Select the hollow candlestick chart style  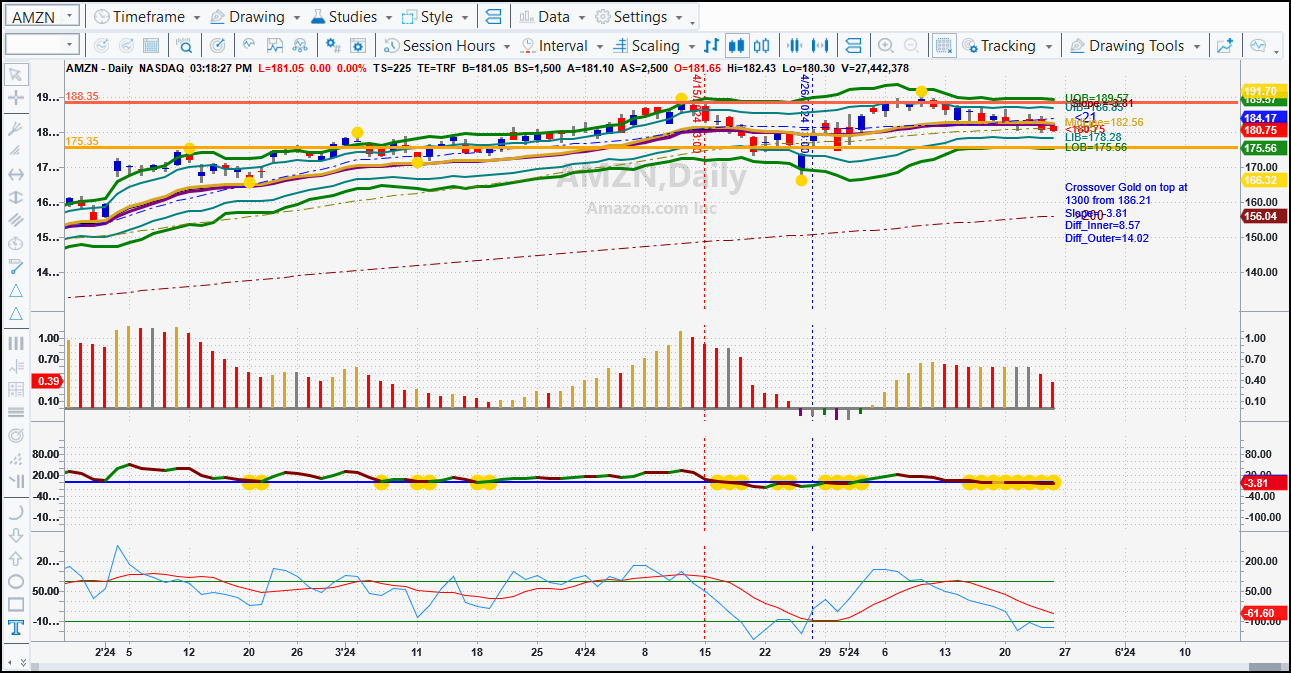pyautogui.click(x=762, y=46)
